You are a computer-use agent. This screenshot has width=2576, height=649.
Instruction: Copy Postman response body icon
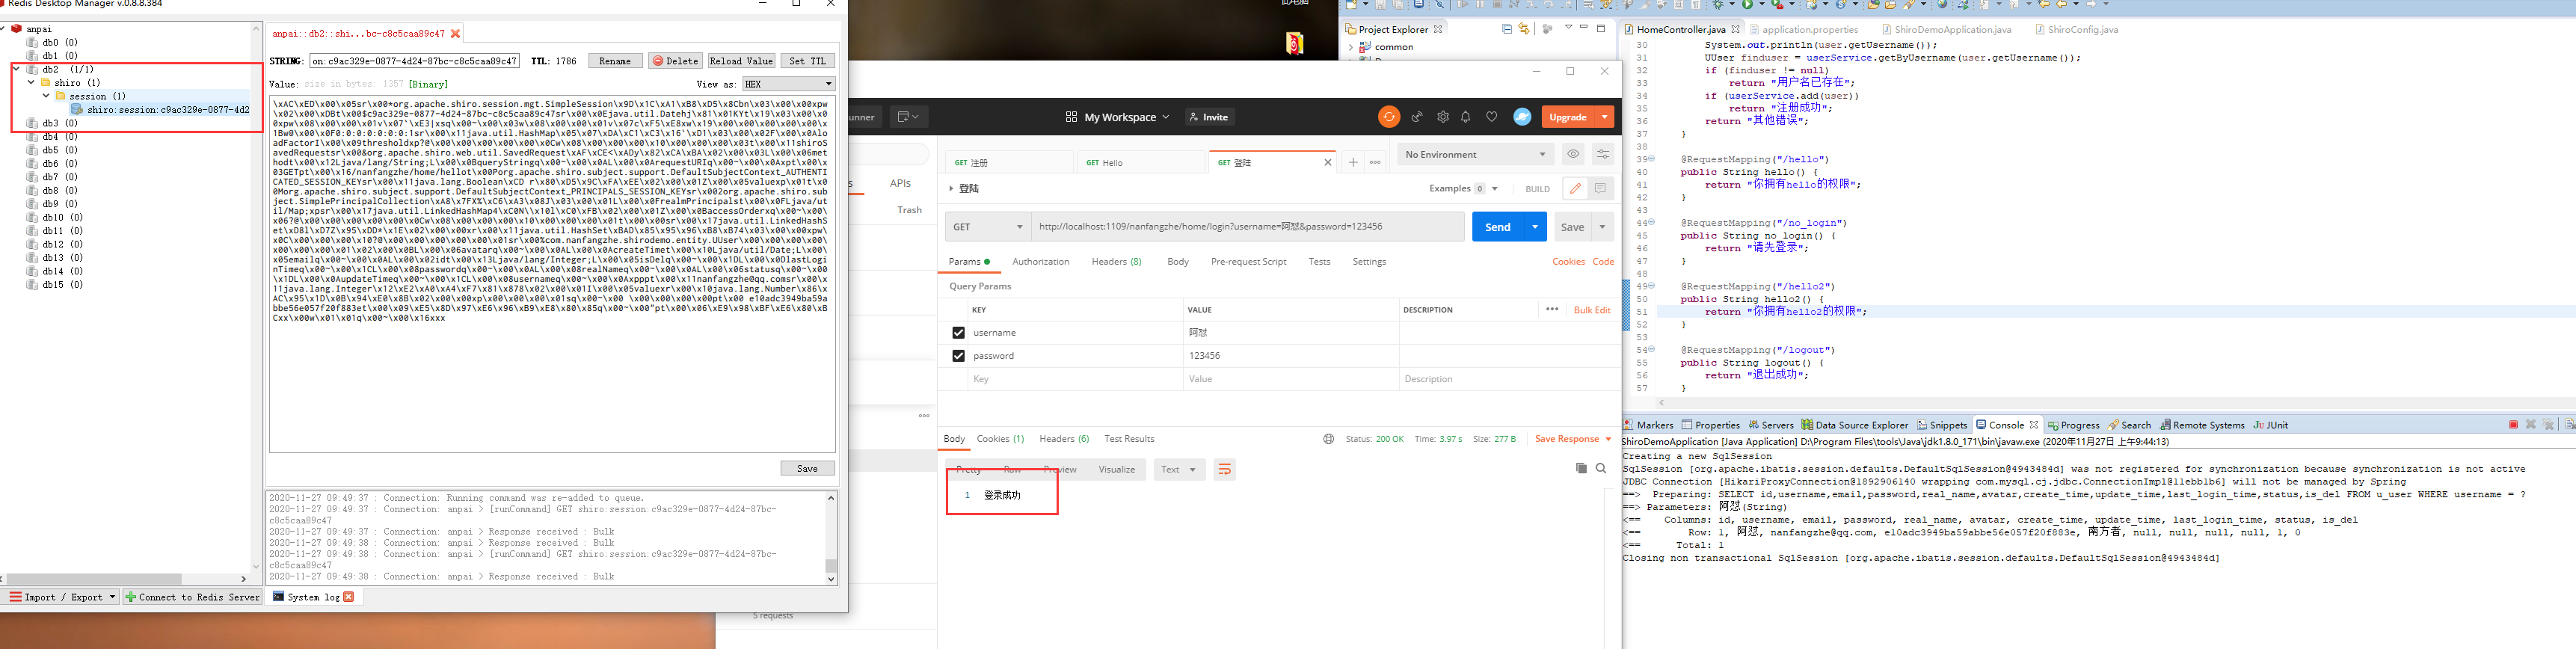pos(1581,468)
